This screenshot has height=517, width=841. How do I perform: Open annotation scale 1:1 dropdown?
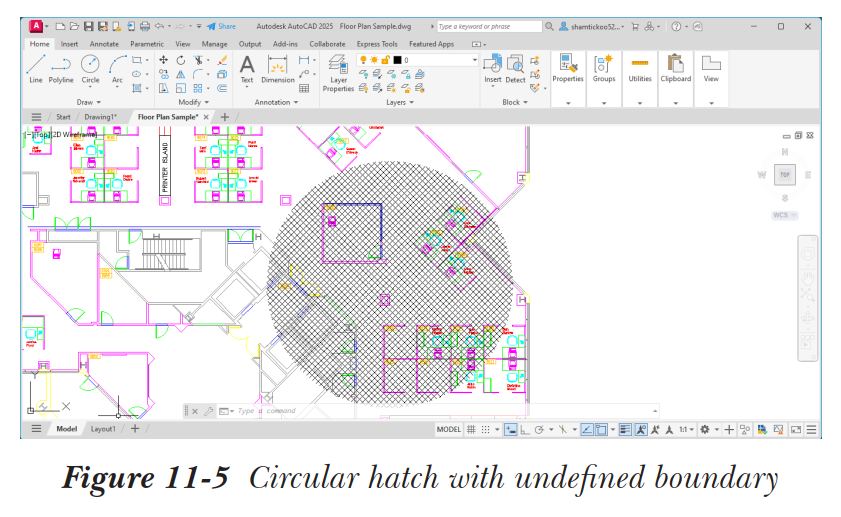click(687, 430)
